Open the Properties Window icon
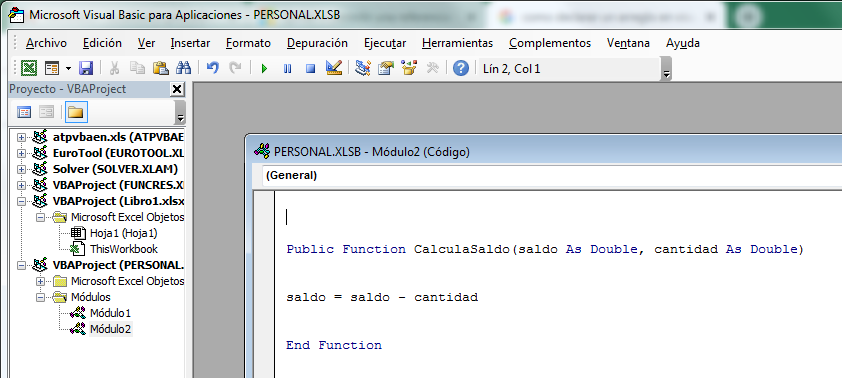 386,68
